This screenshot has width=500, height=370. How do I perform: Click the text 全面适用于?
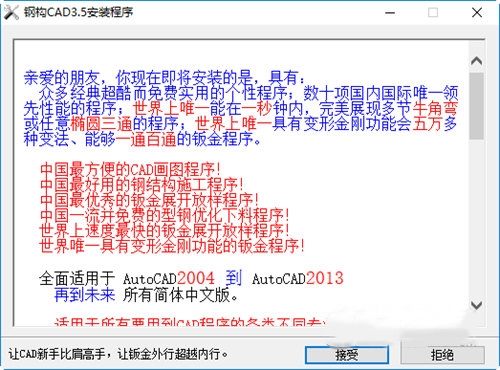(x=77, y=279)
